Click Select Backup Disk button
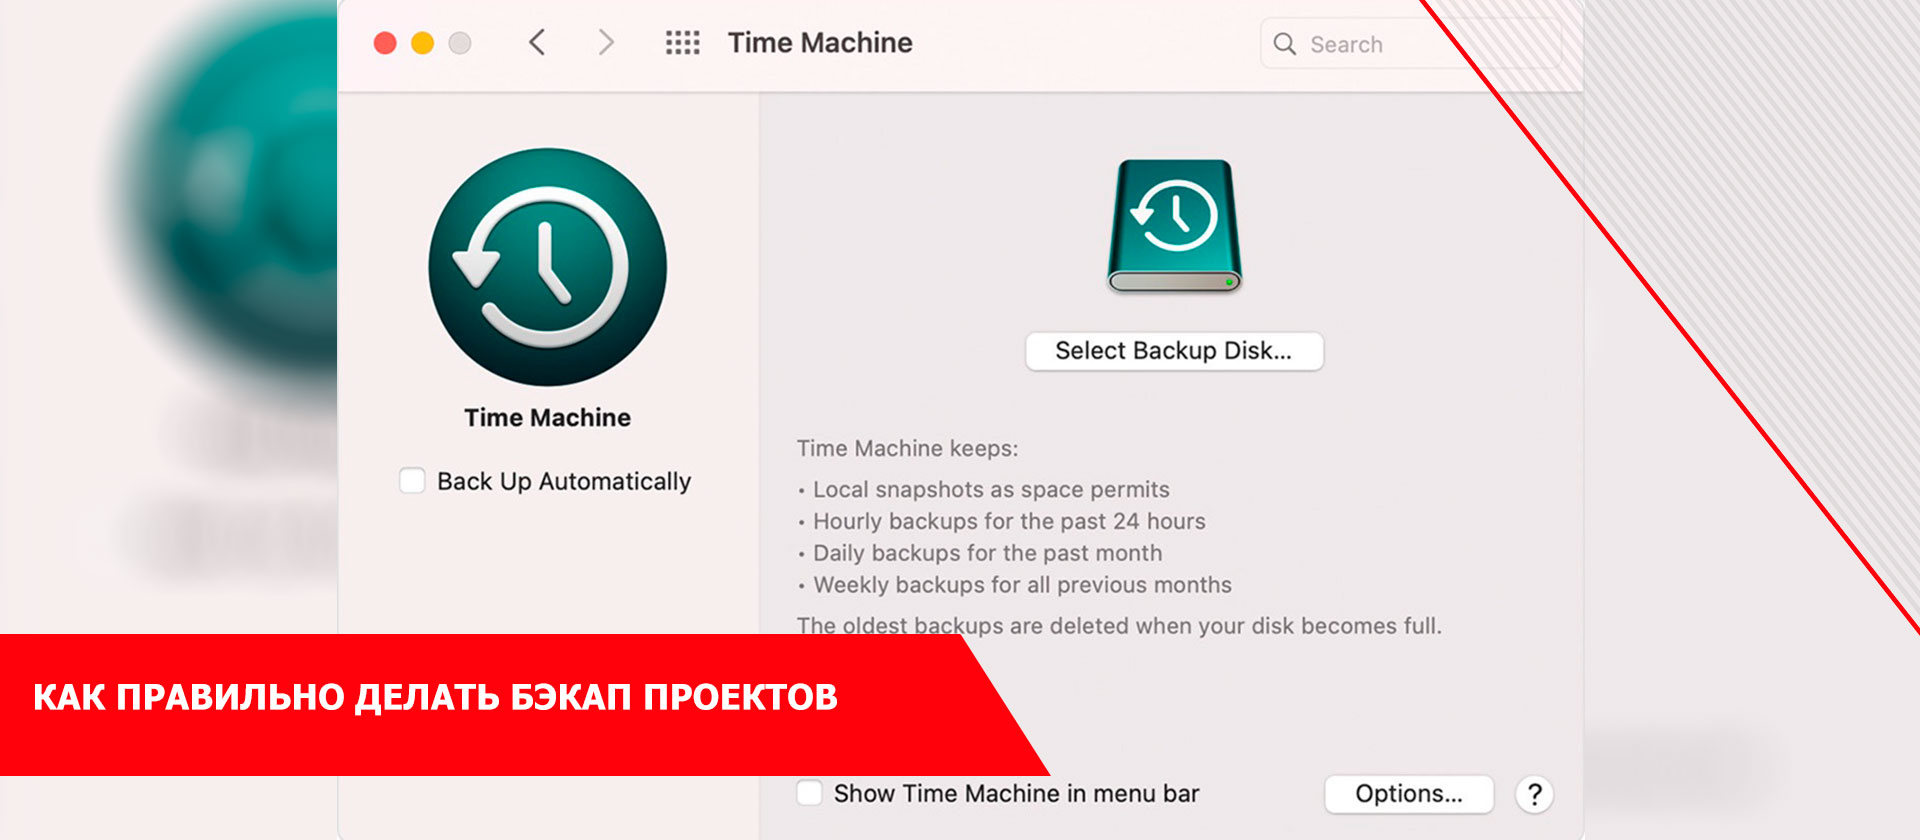This screenshot has width=1920, height=840. coord(1174,351)
